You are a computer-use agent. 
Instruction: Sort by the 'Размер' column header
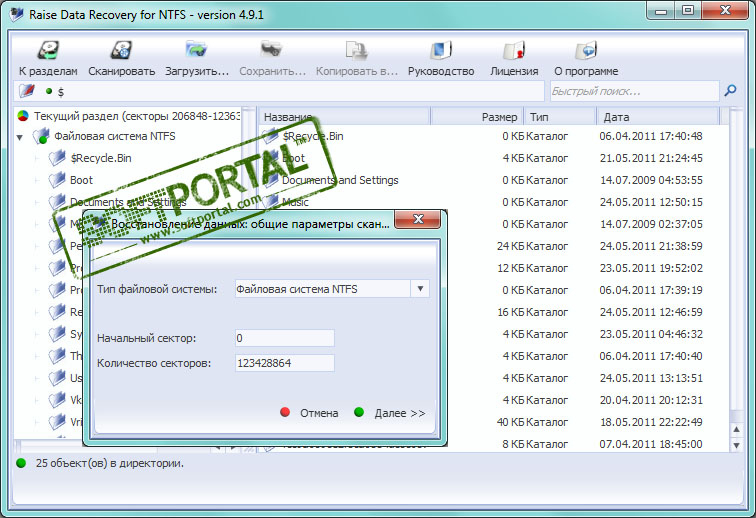[x=476, y=117]
